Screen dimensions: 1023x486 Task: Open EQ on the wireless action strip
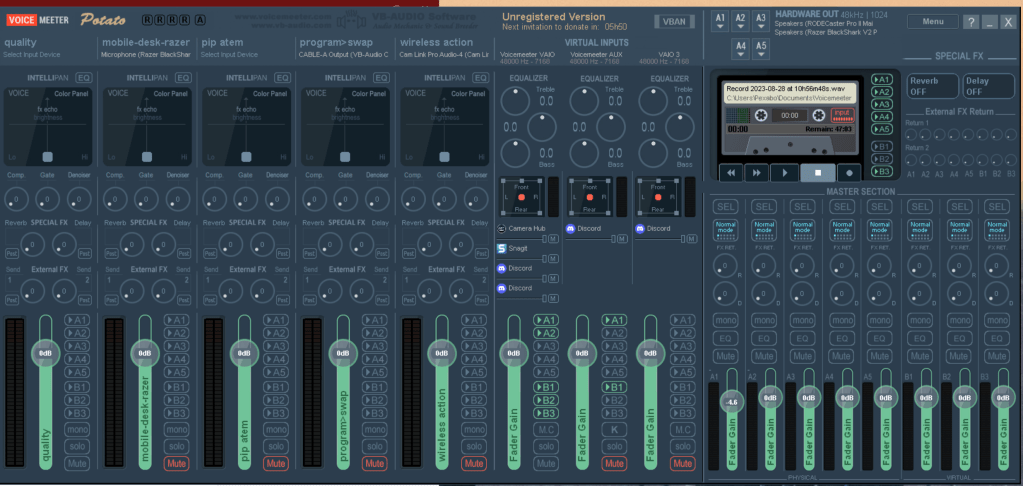pos(480,78)
